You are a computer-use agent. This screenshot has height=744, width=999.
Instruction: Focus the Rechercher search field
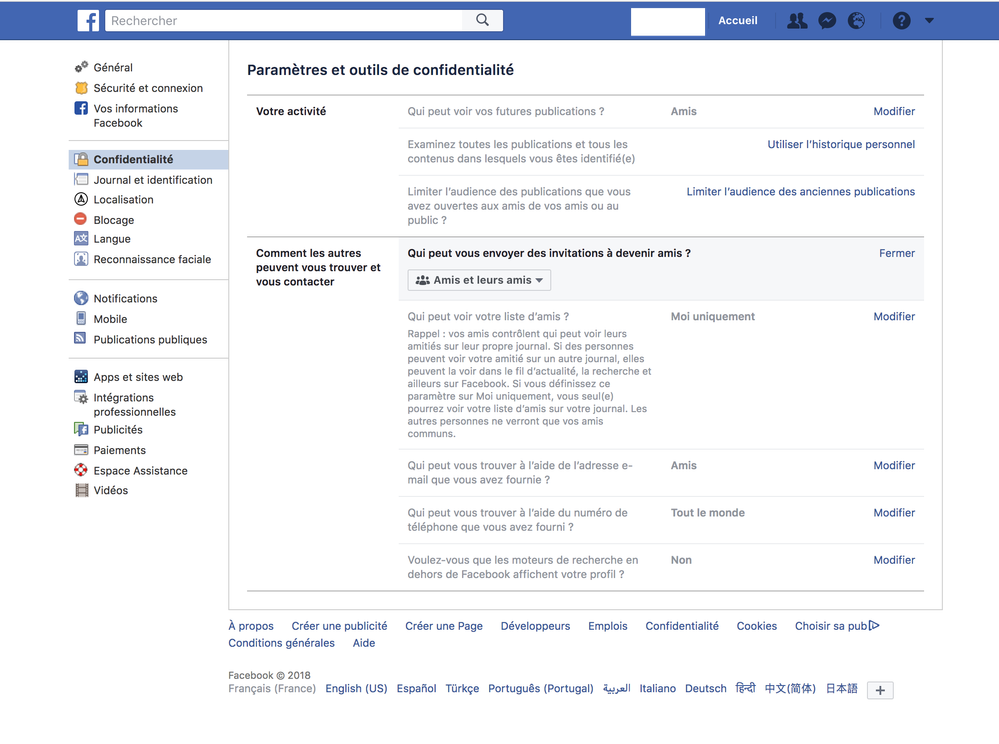pyautogui.click(x=284, y=20)
